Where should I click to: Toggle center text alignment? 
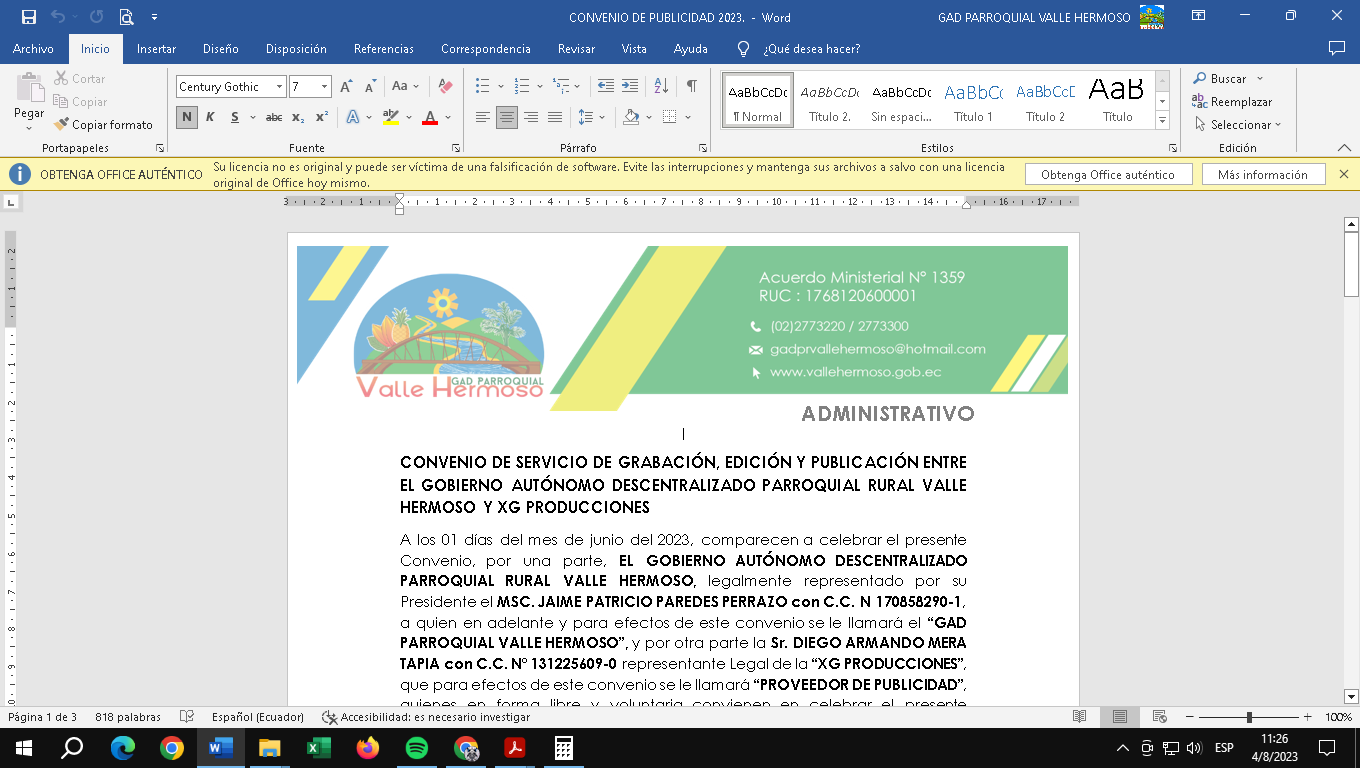[x=507, y=117]
